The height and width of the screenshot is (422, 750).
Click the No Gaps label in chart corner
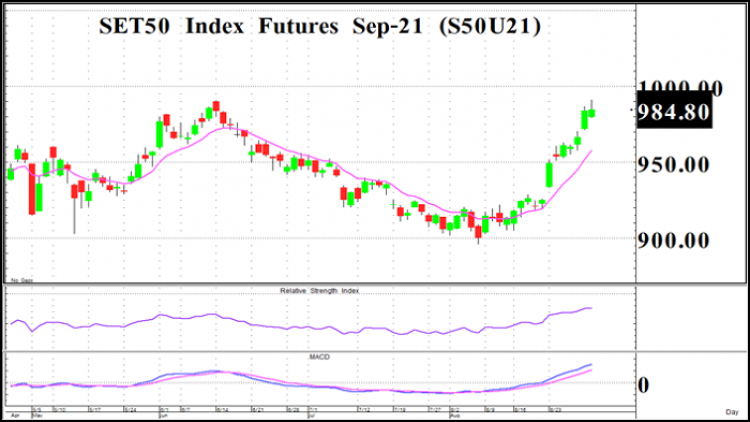point(22,280)
